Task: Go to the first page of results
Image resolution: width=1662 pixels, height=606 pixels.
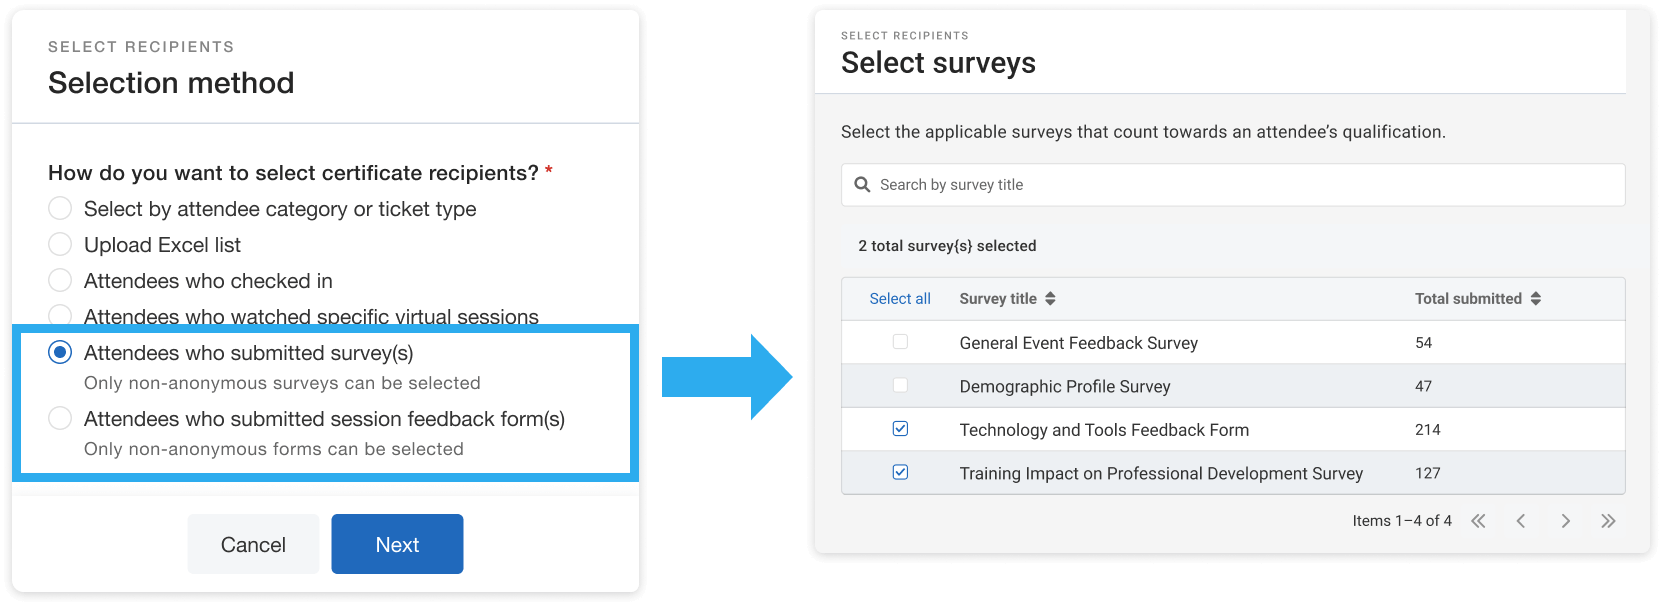Action: tap(1478, 521)
